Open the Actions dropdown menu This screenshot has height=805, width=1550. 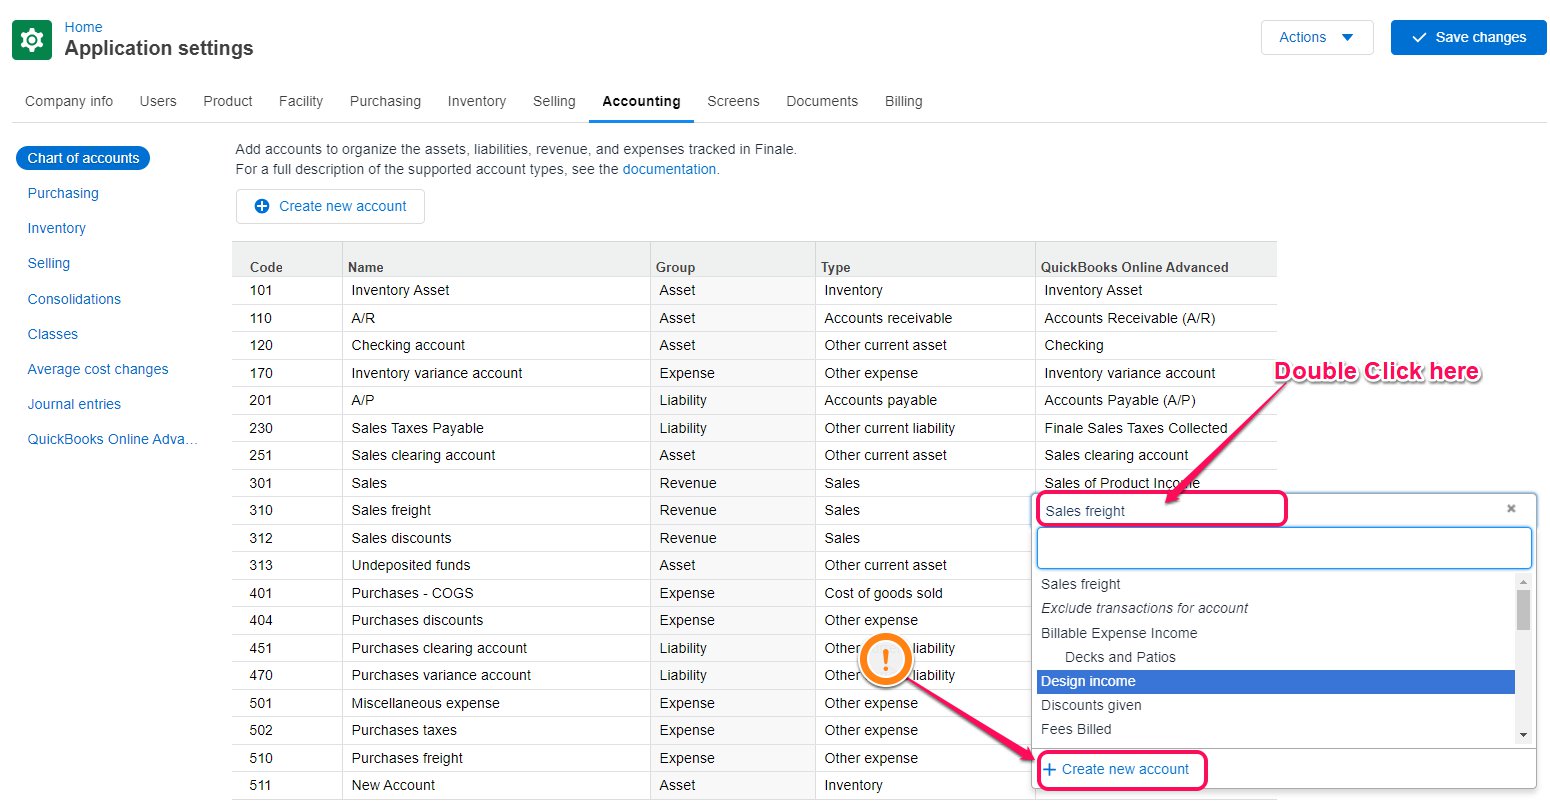point(1317,37)
